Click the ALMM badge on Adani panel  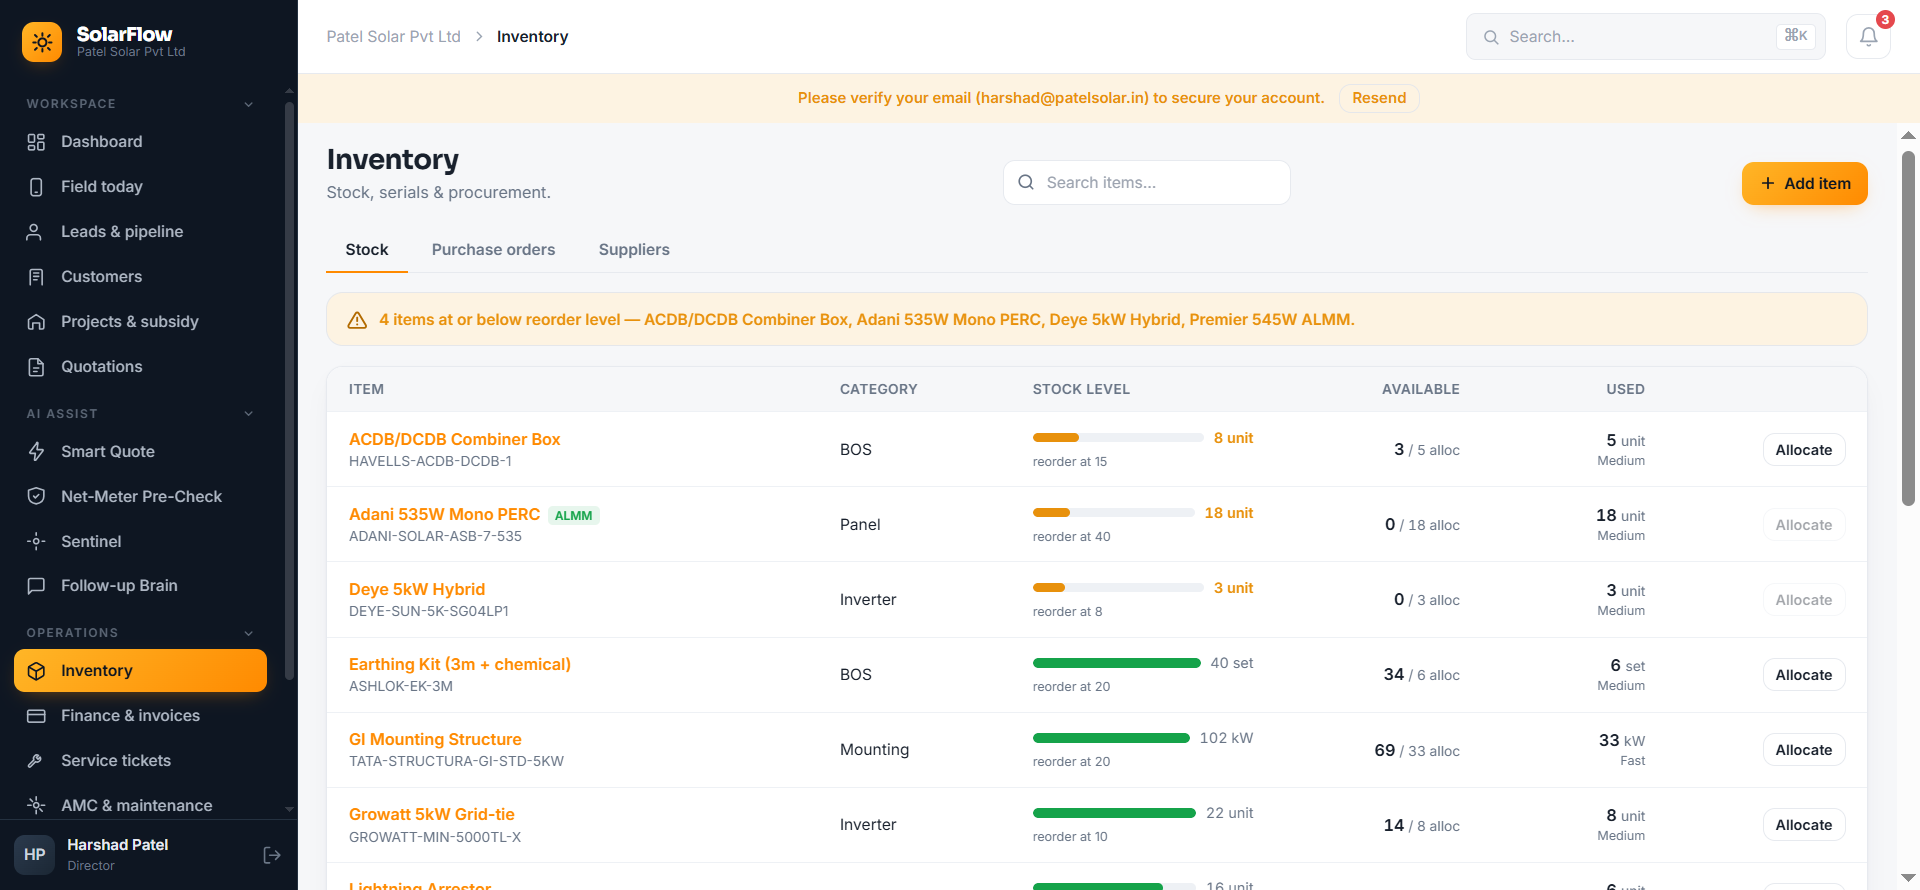click(573, 516)
